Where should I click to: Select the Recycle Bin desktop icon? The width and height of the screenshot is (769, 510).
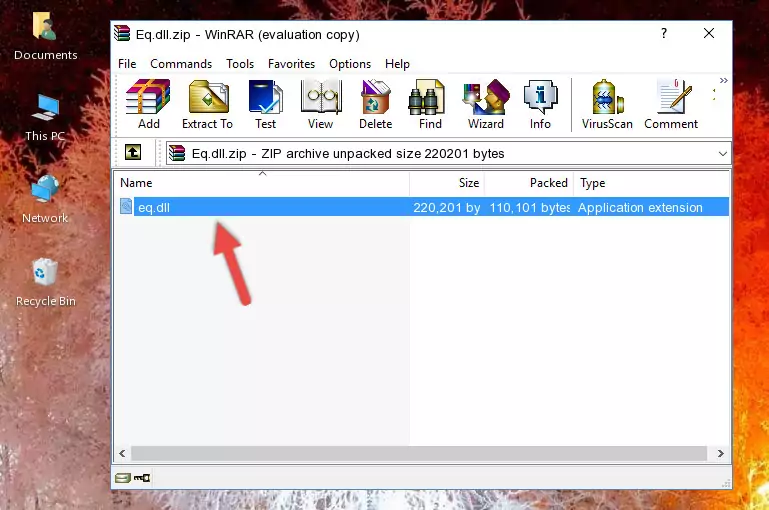tap(45, 283)
